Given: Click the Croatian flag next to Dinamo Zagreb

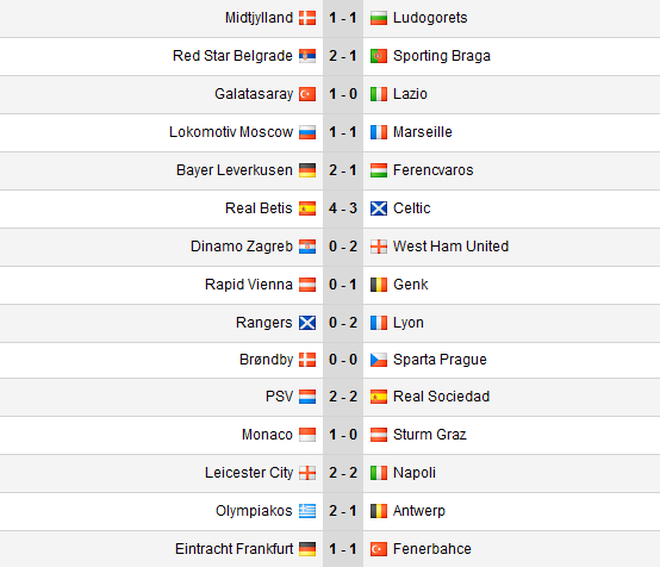Looking at the screenshot, I should coord(307,246).
